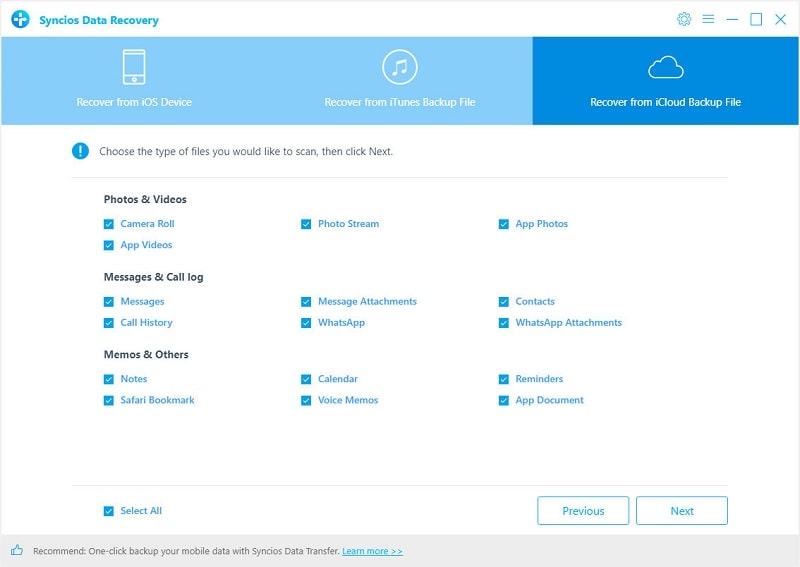The width and height of the screenshot is (800, 567).
Task: Uncheck the App Videos checkbox
Action: pyautogui.click(x=109, y=245)
